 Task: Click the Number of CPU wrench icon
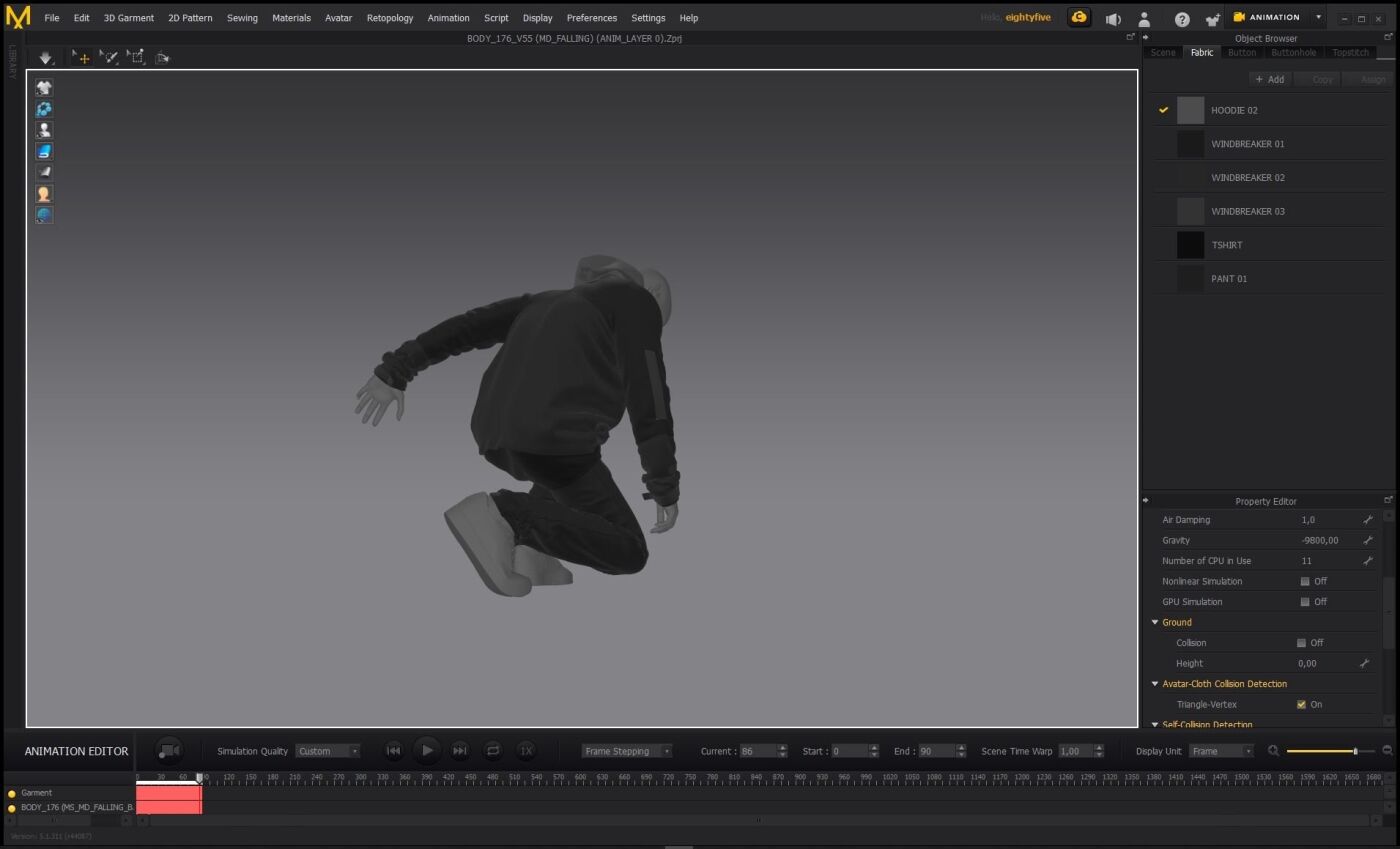[x=1368, y=561]
